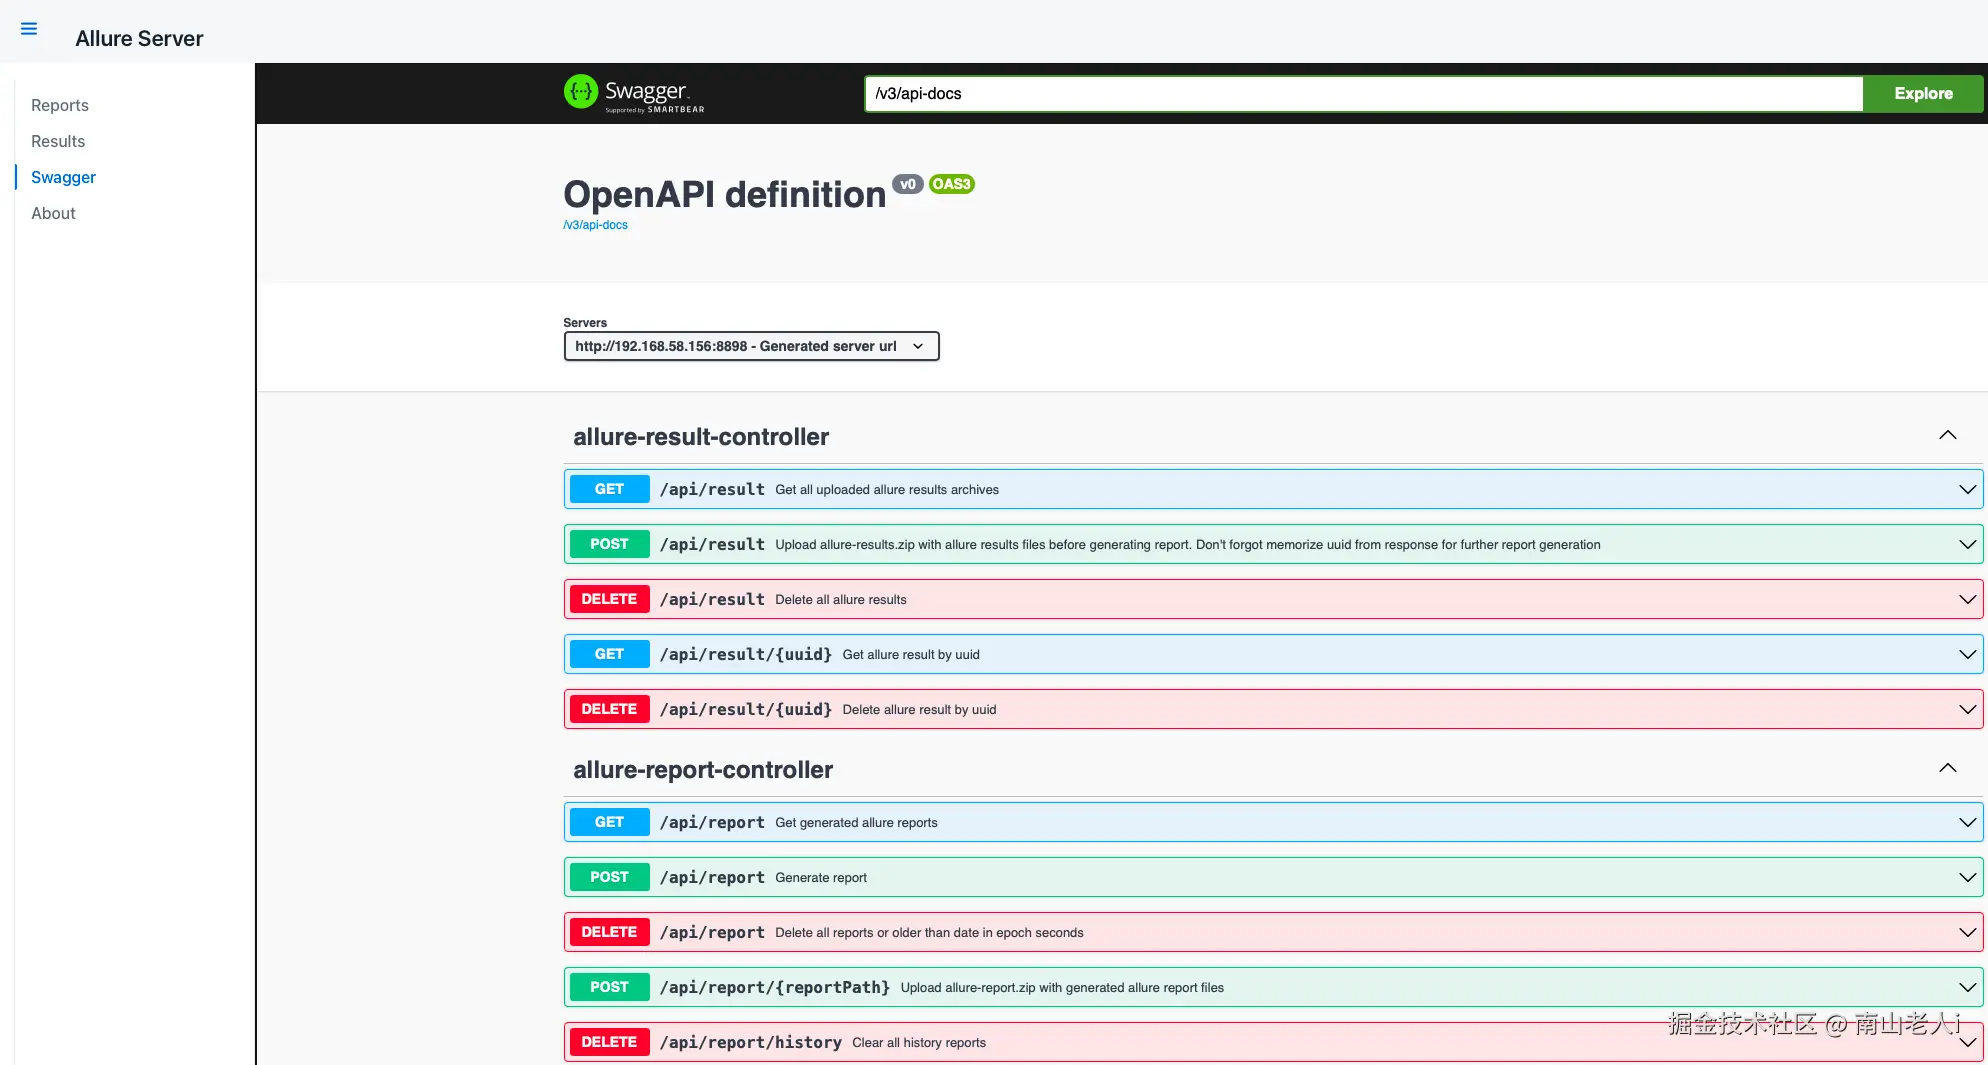The width and height of the screenshot is (1988, 1065).
Task: Click the v0 version badge
Action: pyautogui.click(x=908, y=184)
